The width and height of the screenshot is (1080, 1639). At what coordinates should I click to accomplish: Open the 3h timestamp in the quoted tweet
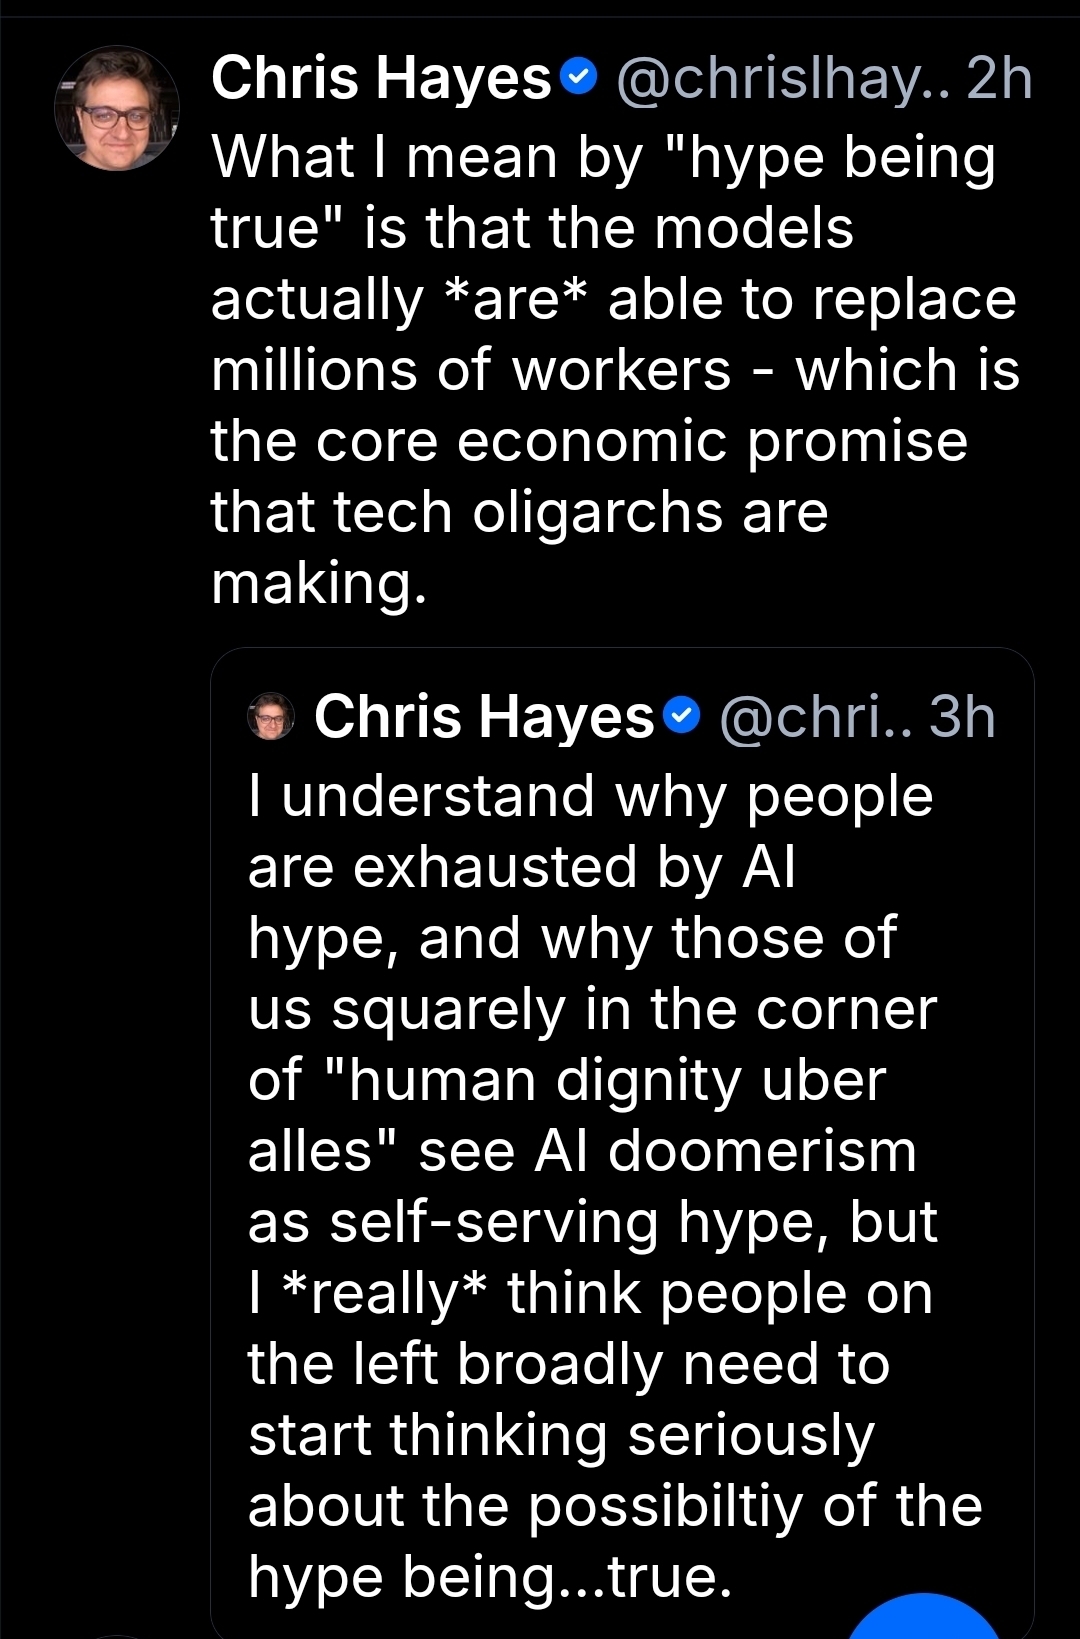click(x=962, y=717)
